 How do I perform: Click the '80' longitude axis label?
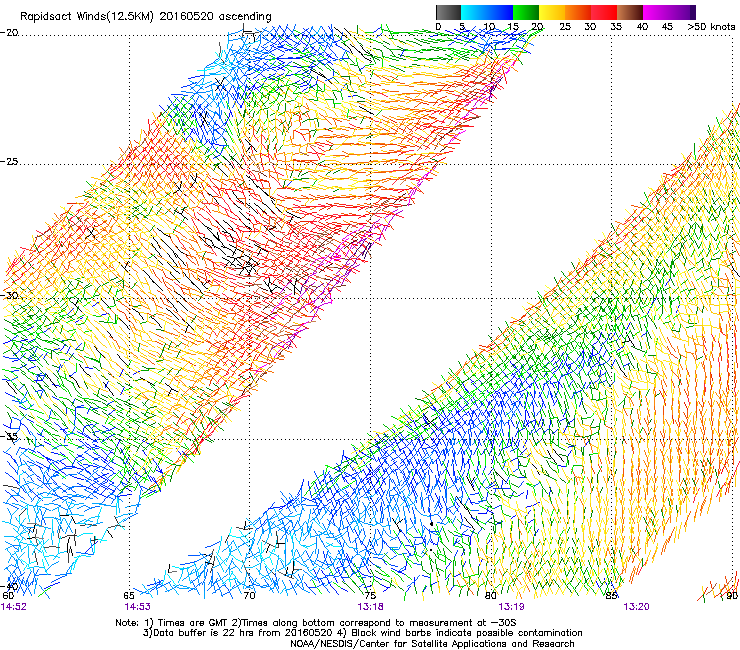(x=491, y=595)
